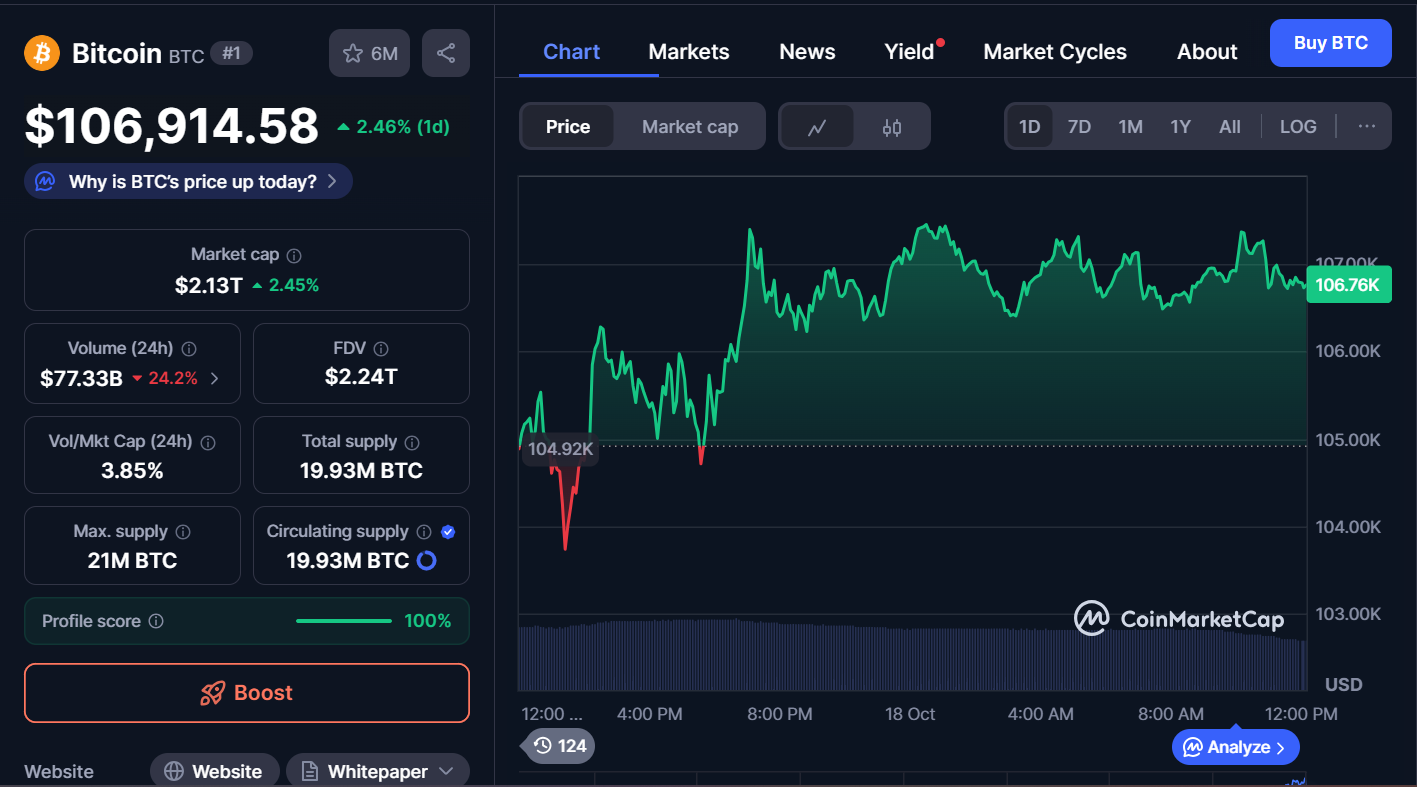This screenshot has height=787, width=1417.
Task: Click the circulating supply verified badge
Action: [x=448, y=532]
